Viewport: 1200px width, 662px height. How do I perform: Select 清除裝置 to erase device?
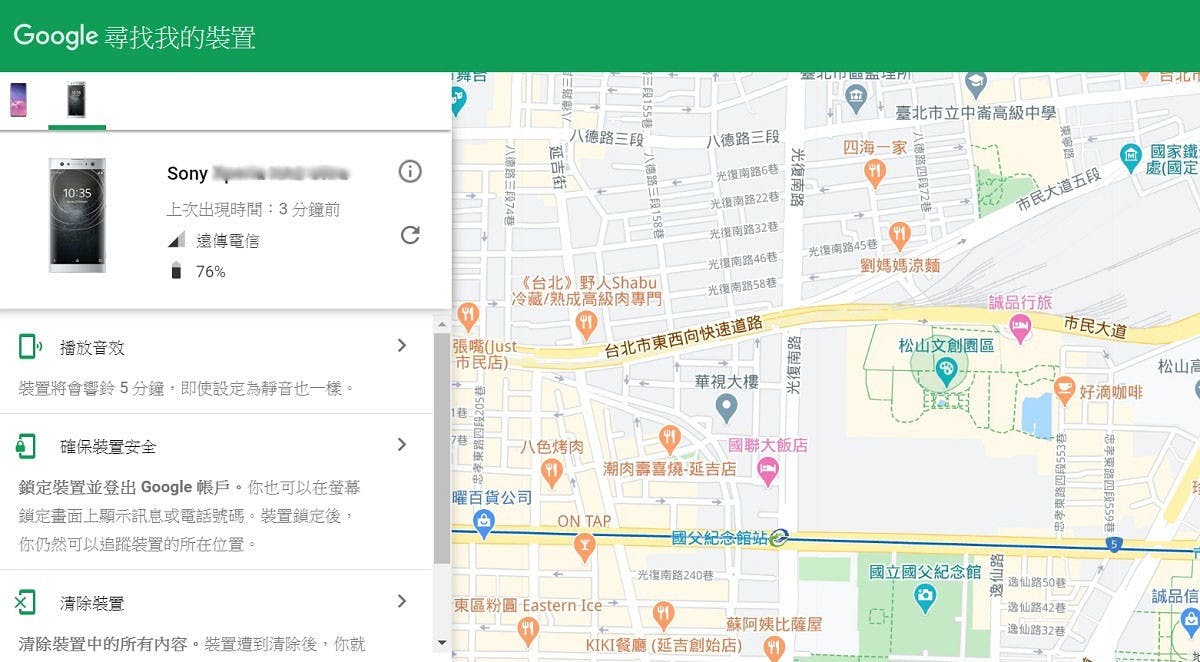point(92,604)
